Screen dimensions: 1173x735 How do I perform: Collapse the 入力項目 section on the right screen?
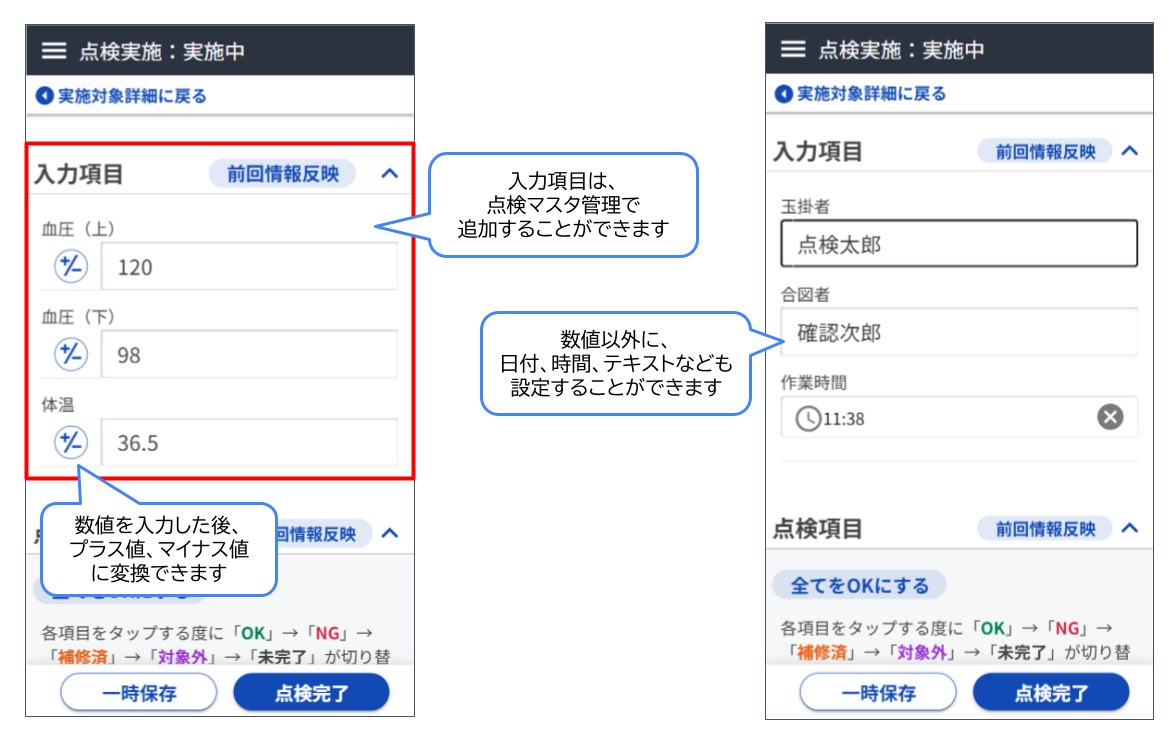point(1132,151)
